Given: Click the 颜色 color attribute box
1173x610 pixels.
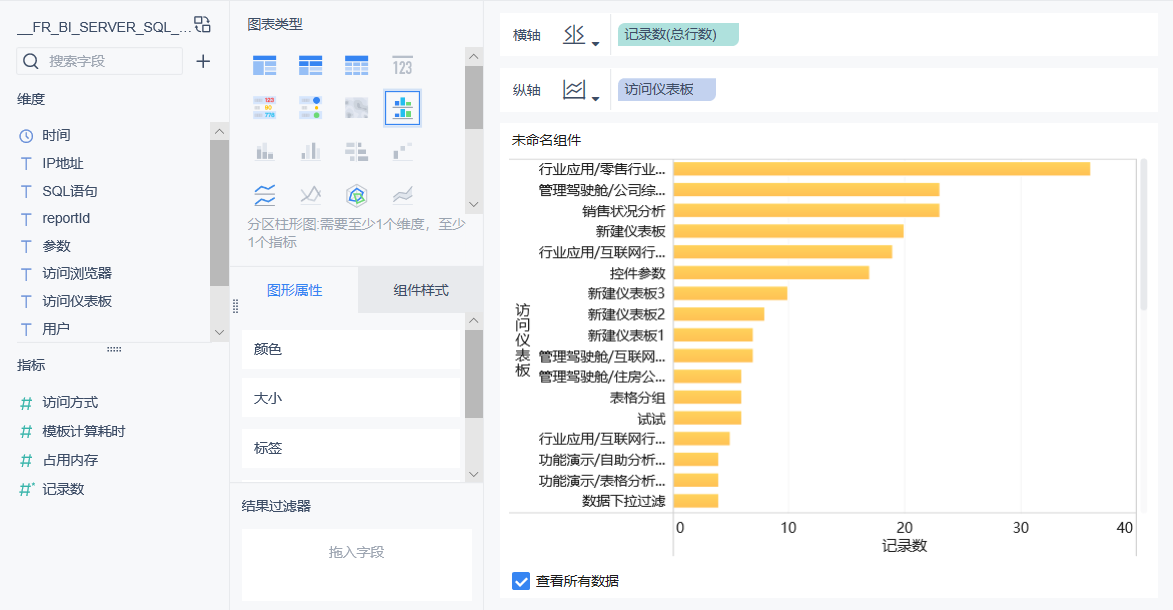Looking at the screenshot, I should [351, 350].
